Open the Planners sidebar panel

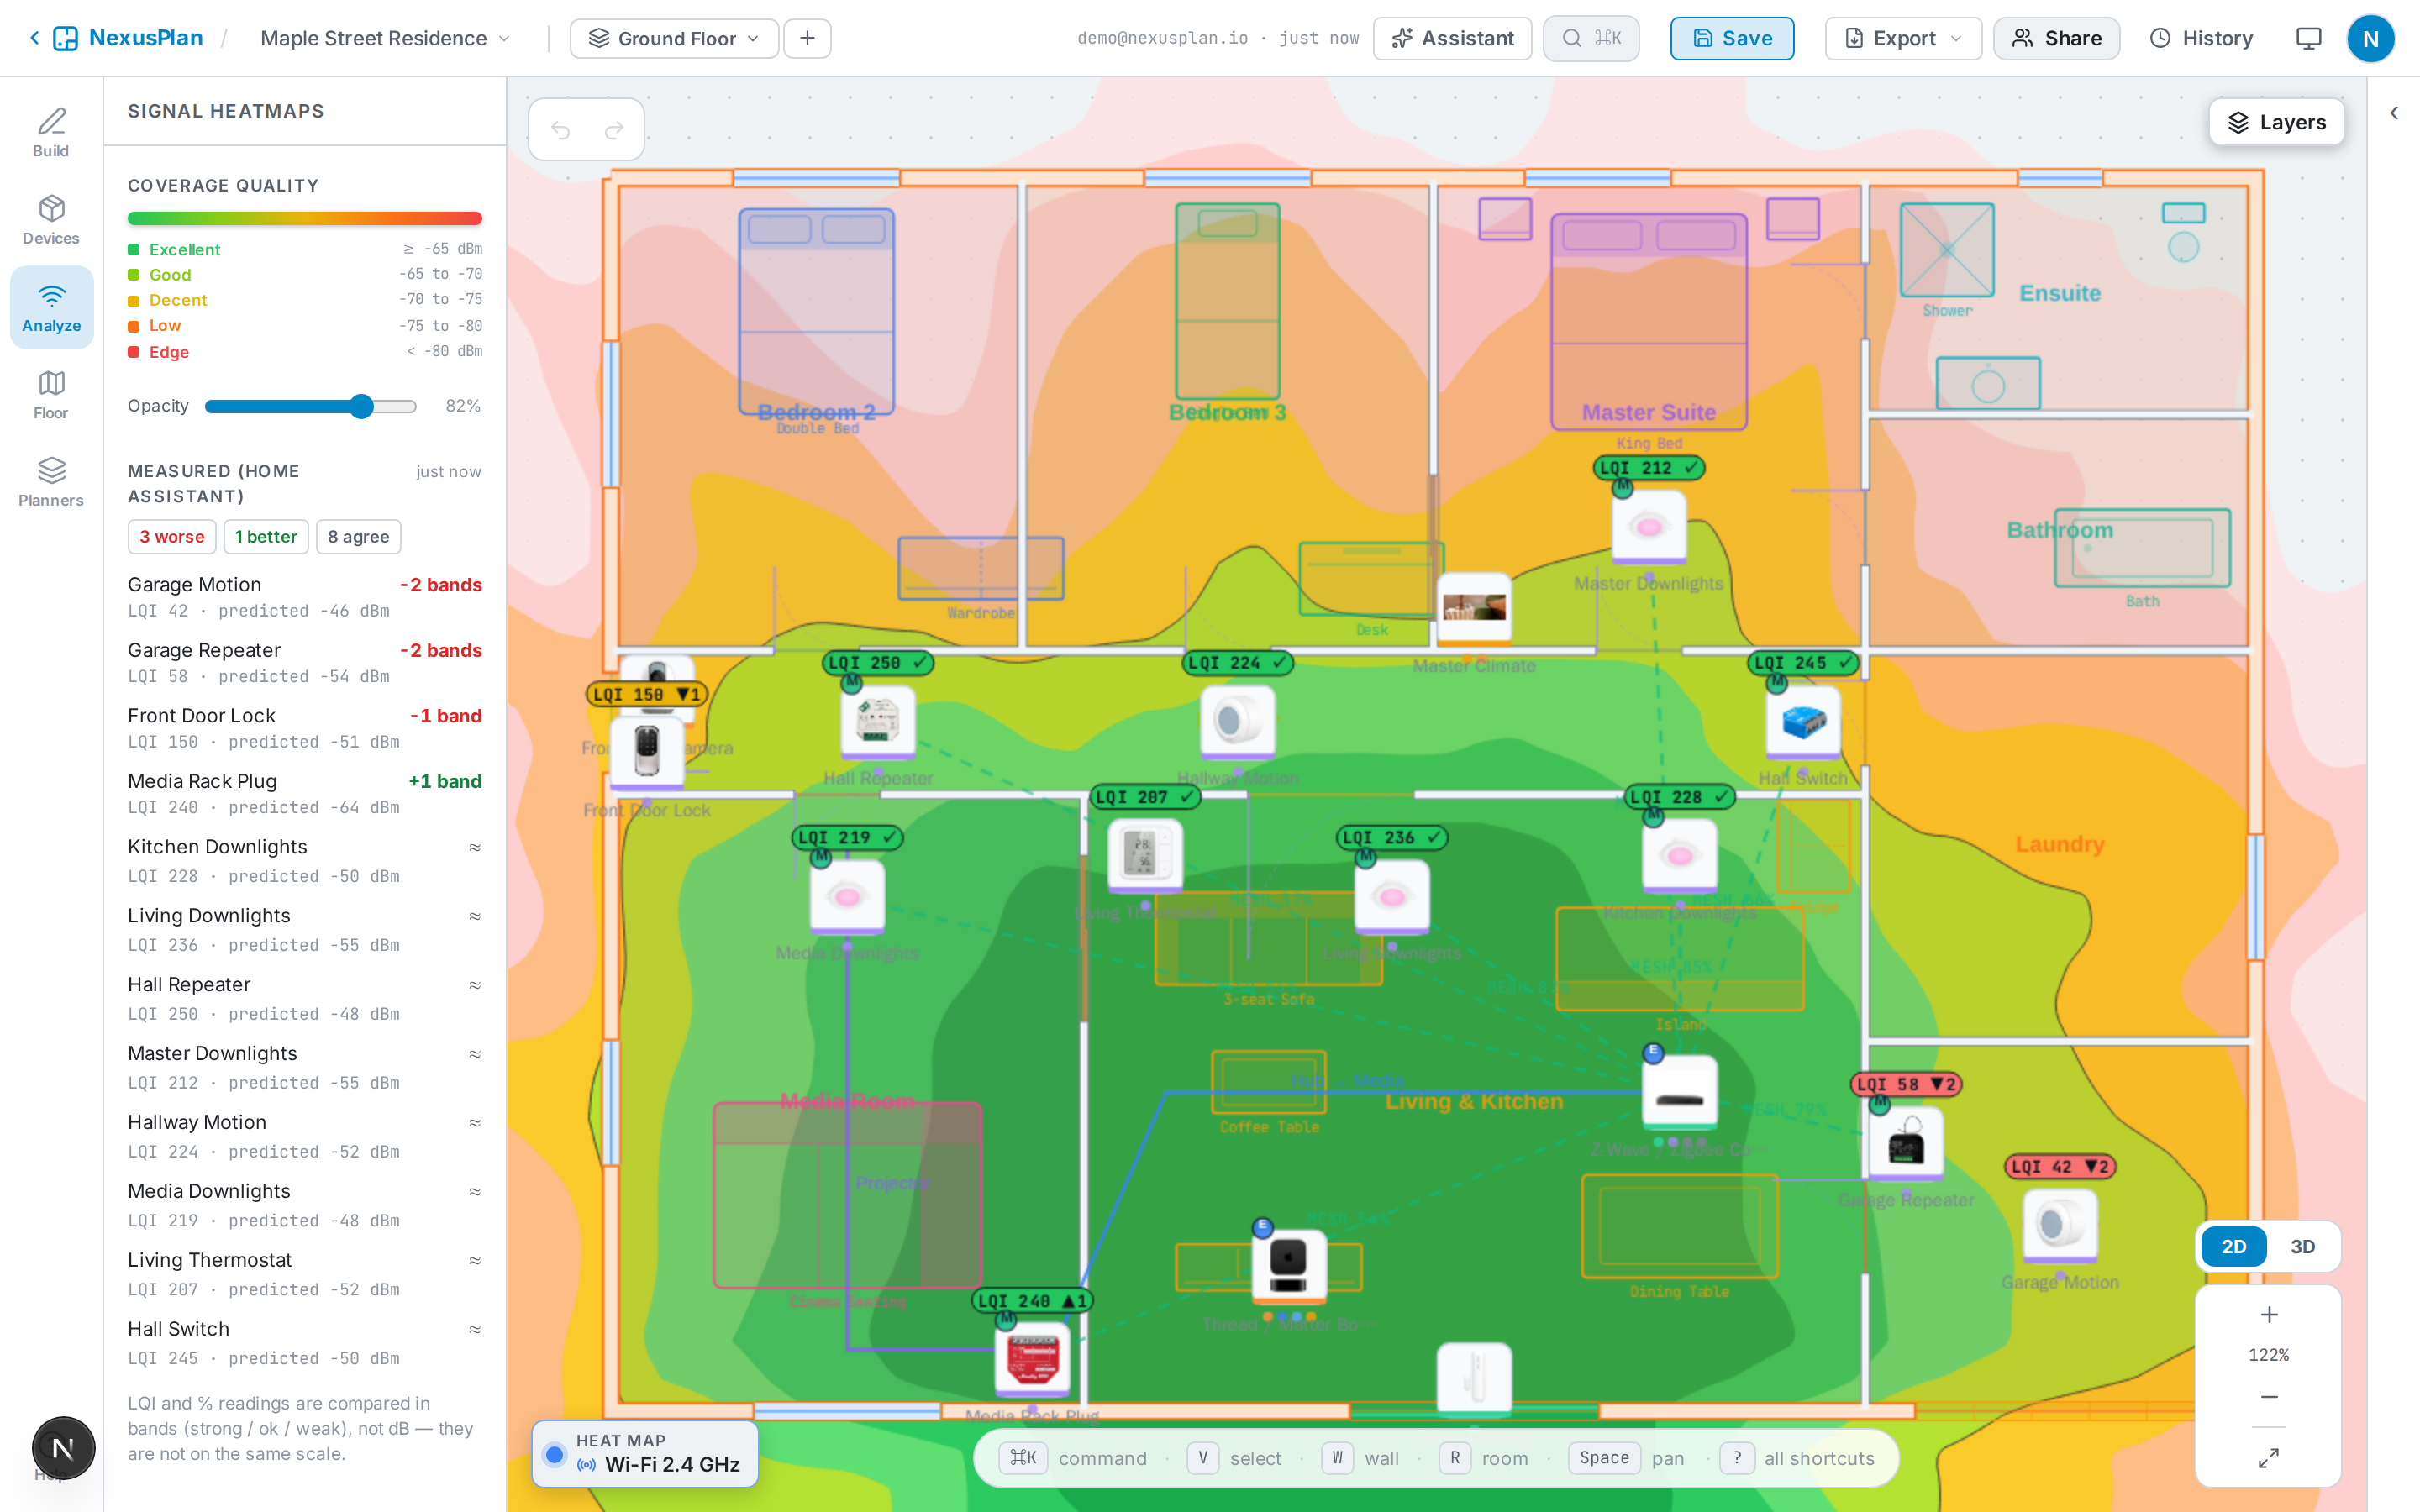click(x=51, y=482)
